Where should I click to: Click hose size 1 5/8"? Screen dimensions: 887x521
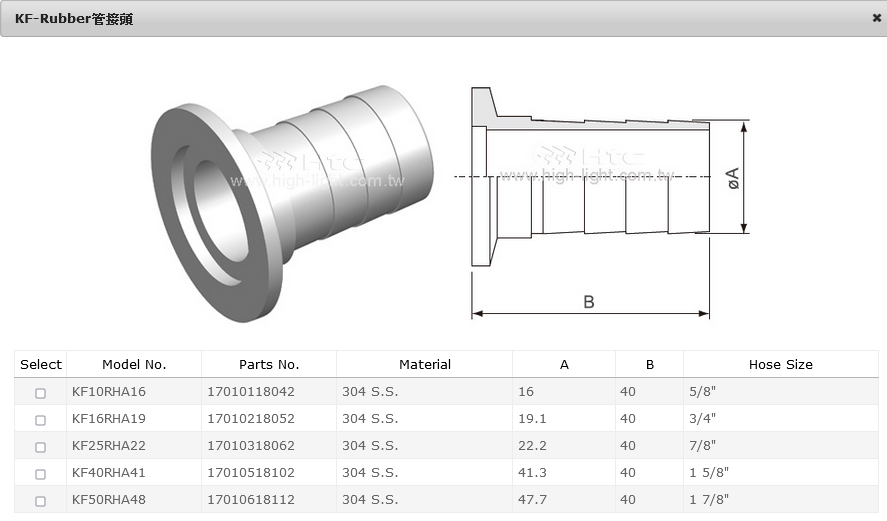tap(709, 472)
